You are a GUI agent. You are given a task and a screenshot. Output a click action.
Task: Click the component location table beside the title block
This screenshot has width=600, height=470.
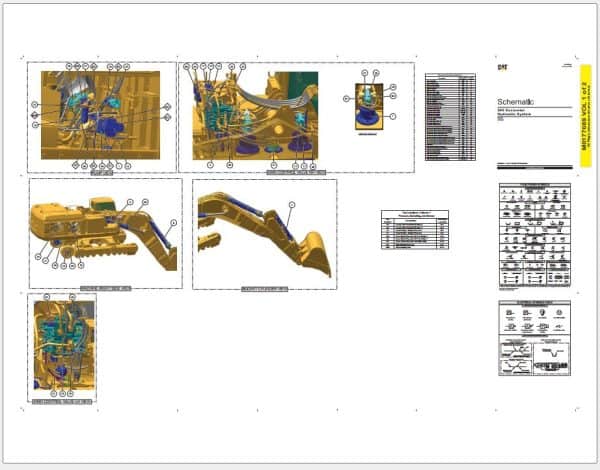pyautogui.click(x=450, y=117)
